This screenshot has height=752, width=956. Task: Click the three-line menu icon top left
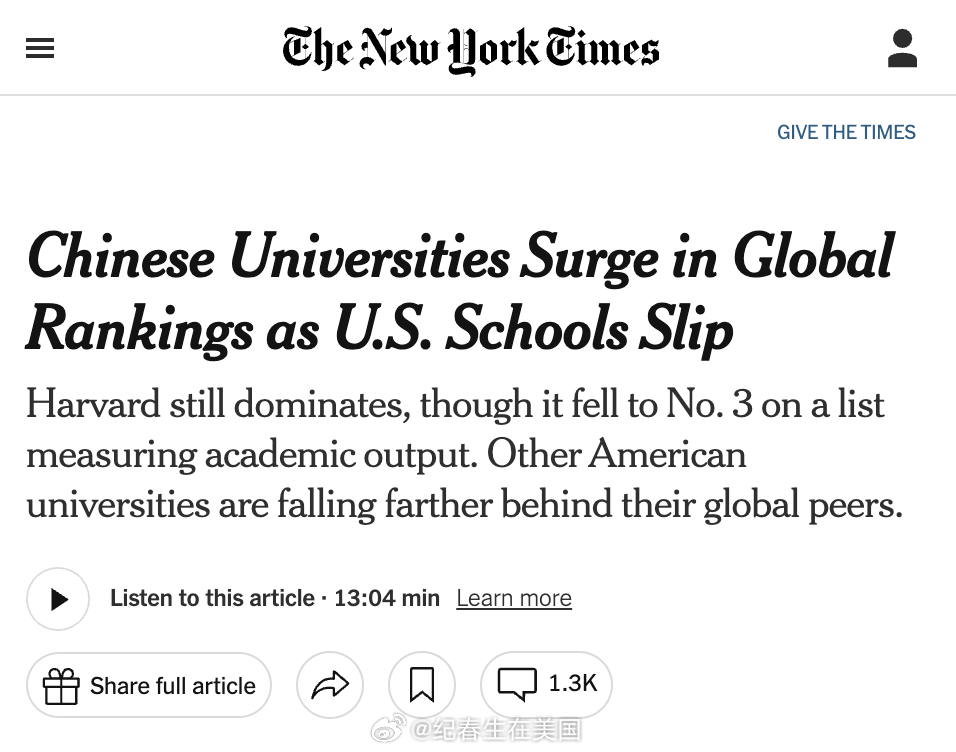40,47
